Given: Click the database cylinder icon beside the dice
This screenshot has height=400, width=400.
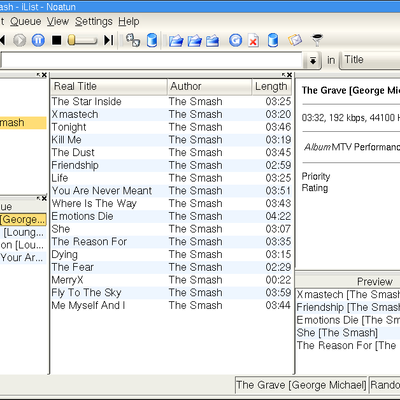Looking at the screenshot, I should click(x=152, y=40).
